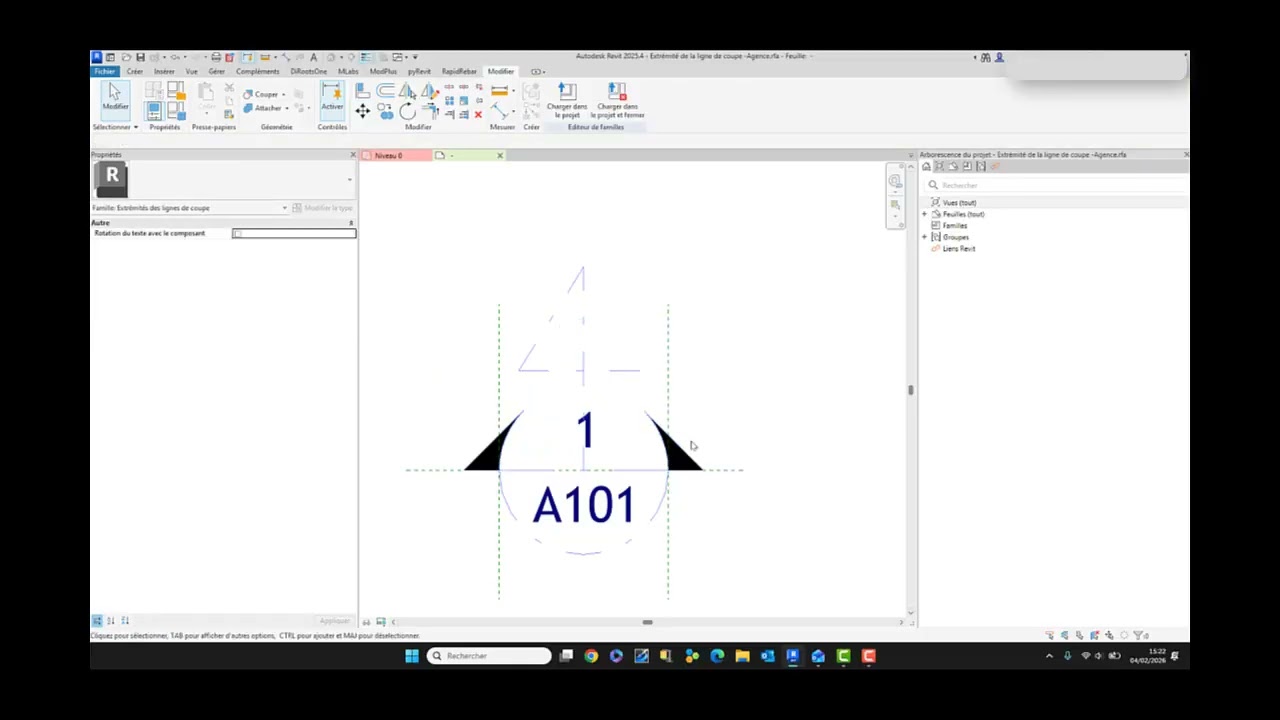Open the Insérer ribbon tab
This screenshot has height=720, width=1280.
pyautogui.click(x=164, y=71)
